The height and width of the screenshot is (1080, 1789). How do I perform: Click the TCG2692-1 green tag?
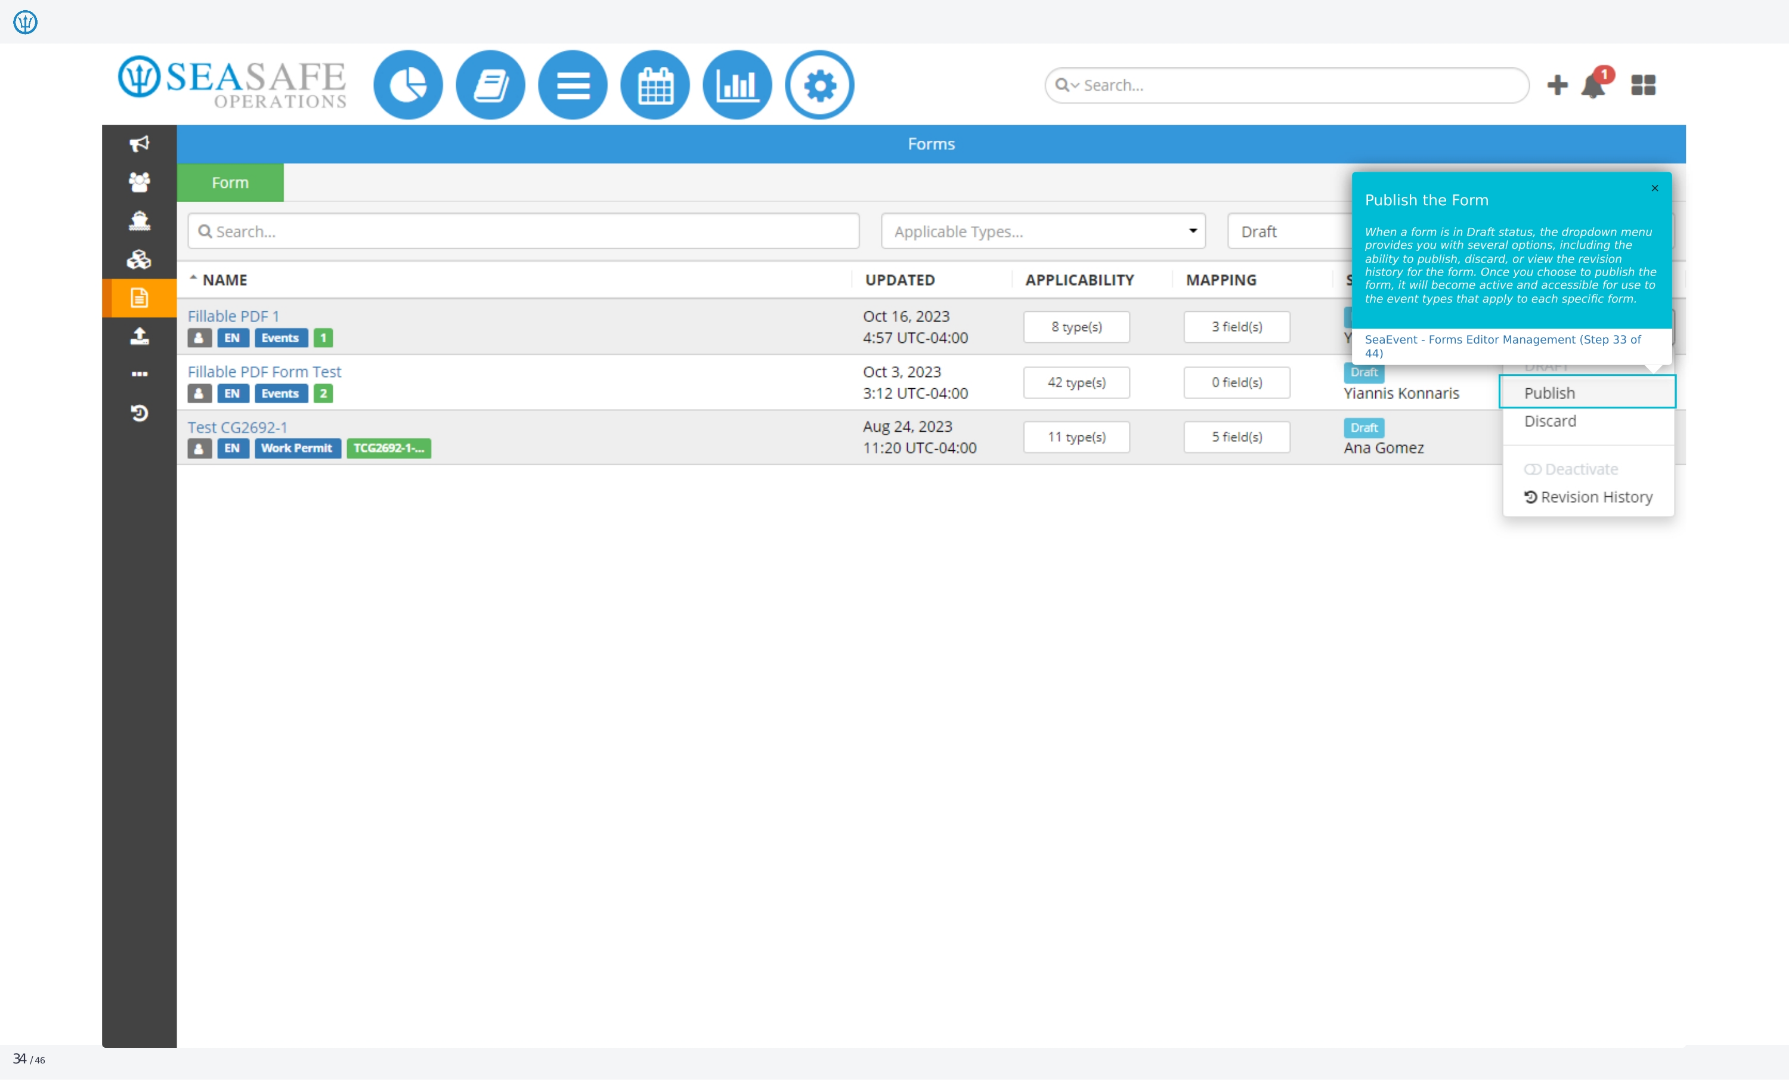pyautogui.click(x=388, y=448)
